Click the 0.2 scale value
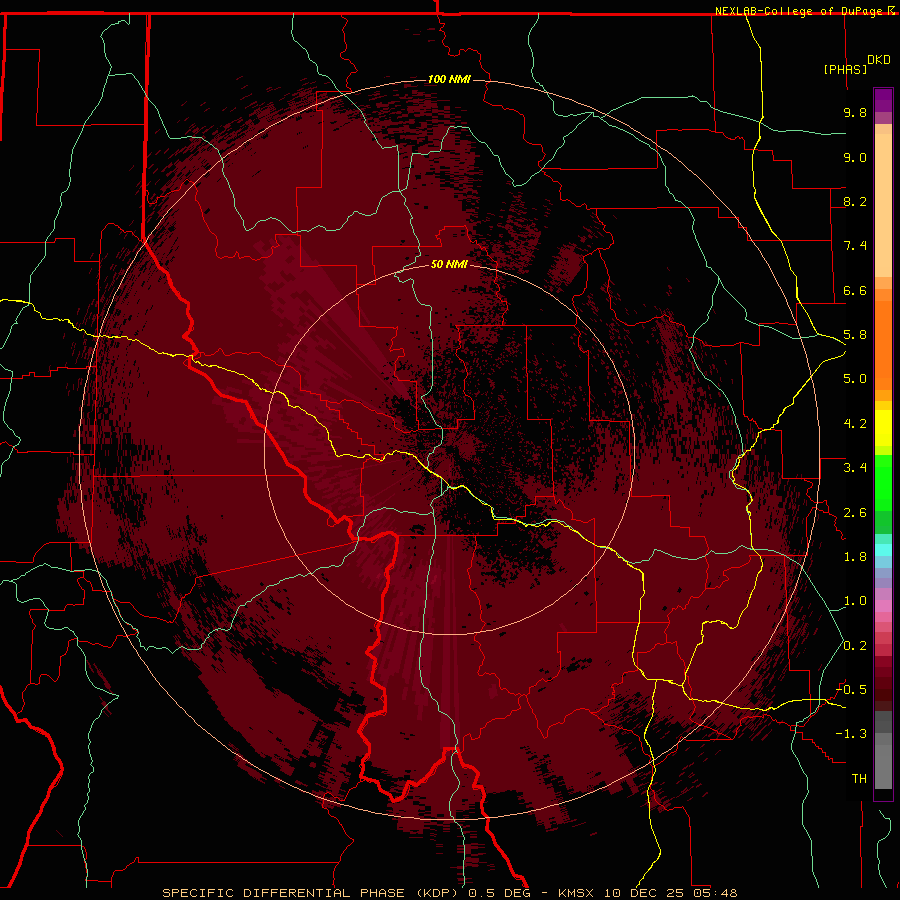The width and height of the screenshot is (900, 900). [855, 646]
